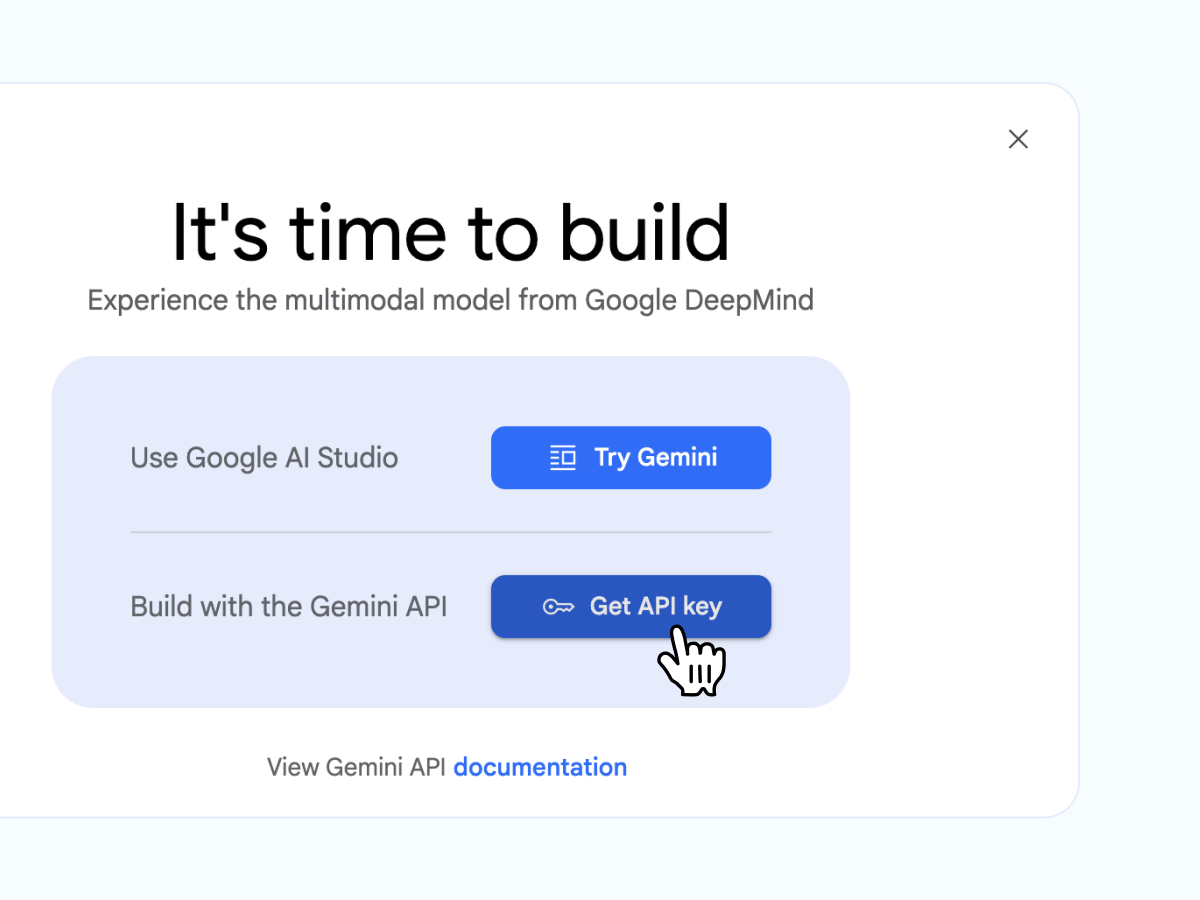Viewport: 1200px width, 900px height.
Task: Click the 'It's time to build' heading
Action: point(450,233)
